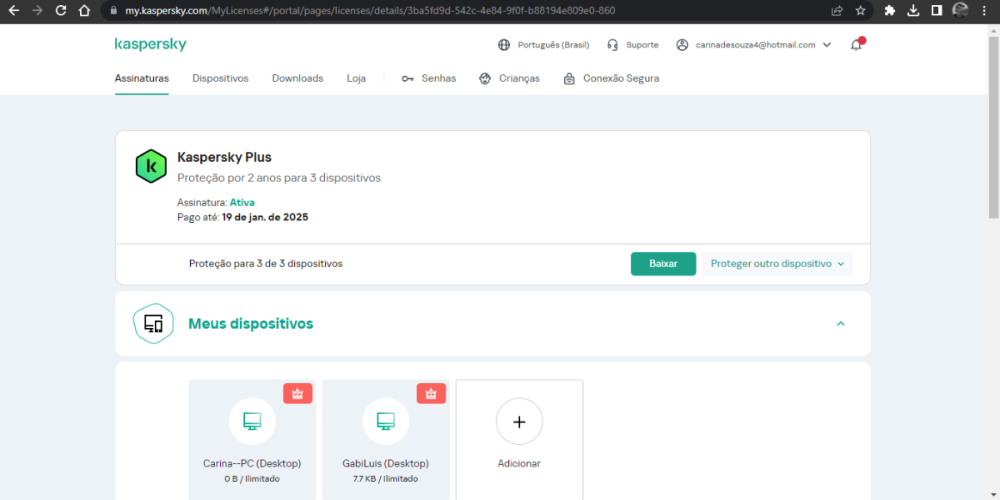The height and width of the screenshot is (500, 1000).
Task: Open browser downloads icon
Action: coord(913,11)
